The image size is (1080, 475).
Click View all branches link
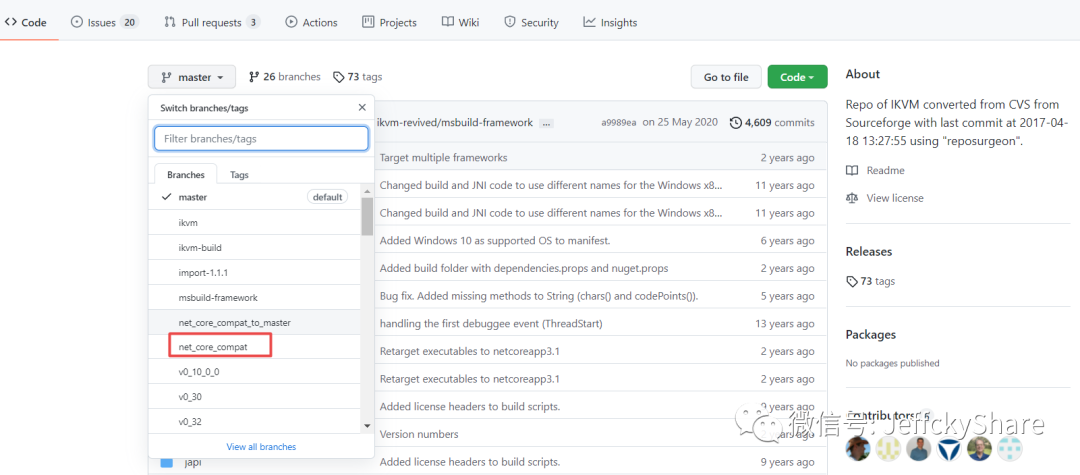pyautogui.click(x=261, y=447)
